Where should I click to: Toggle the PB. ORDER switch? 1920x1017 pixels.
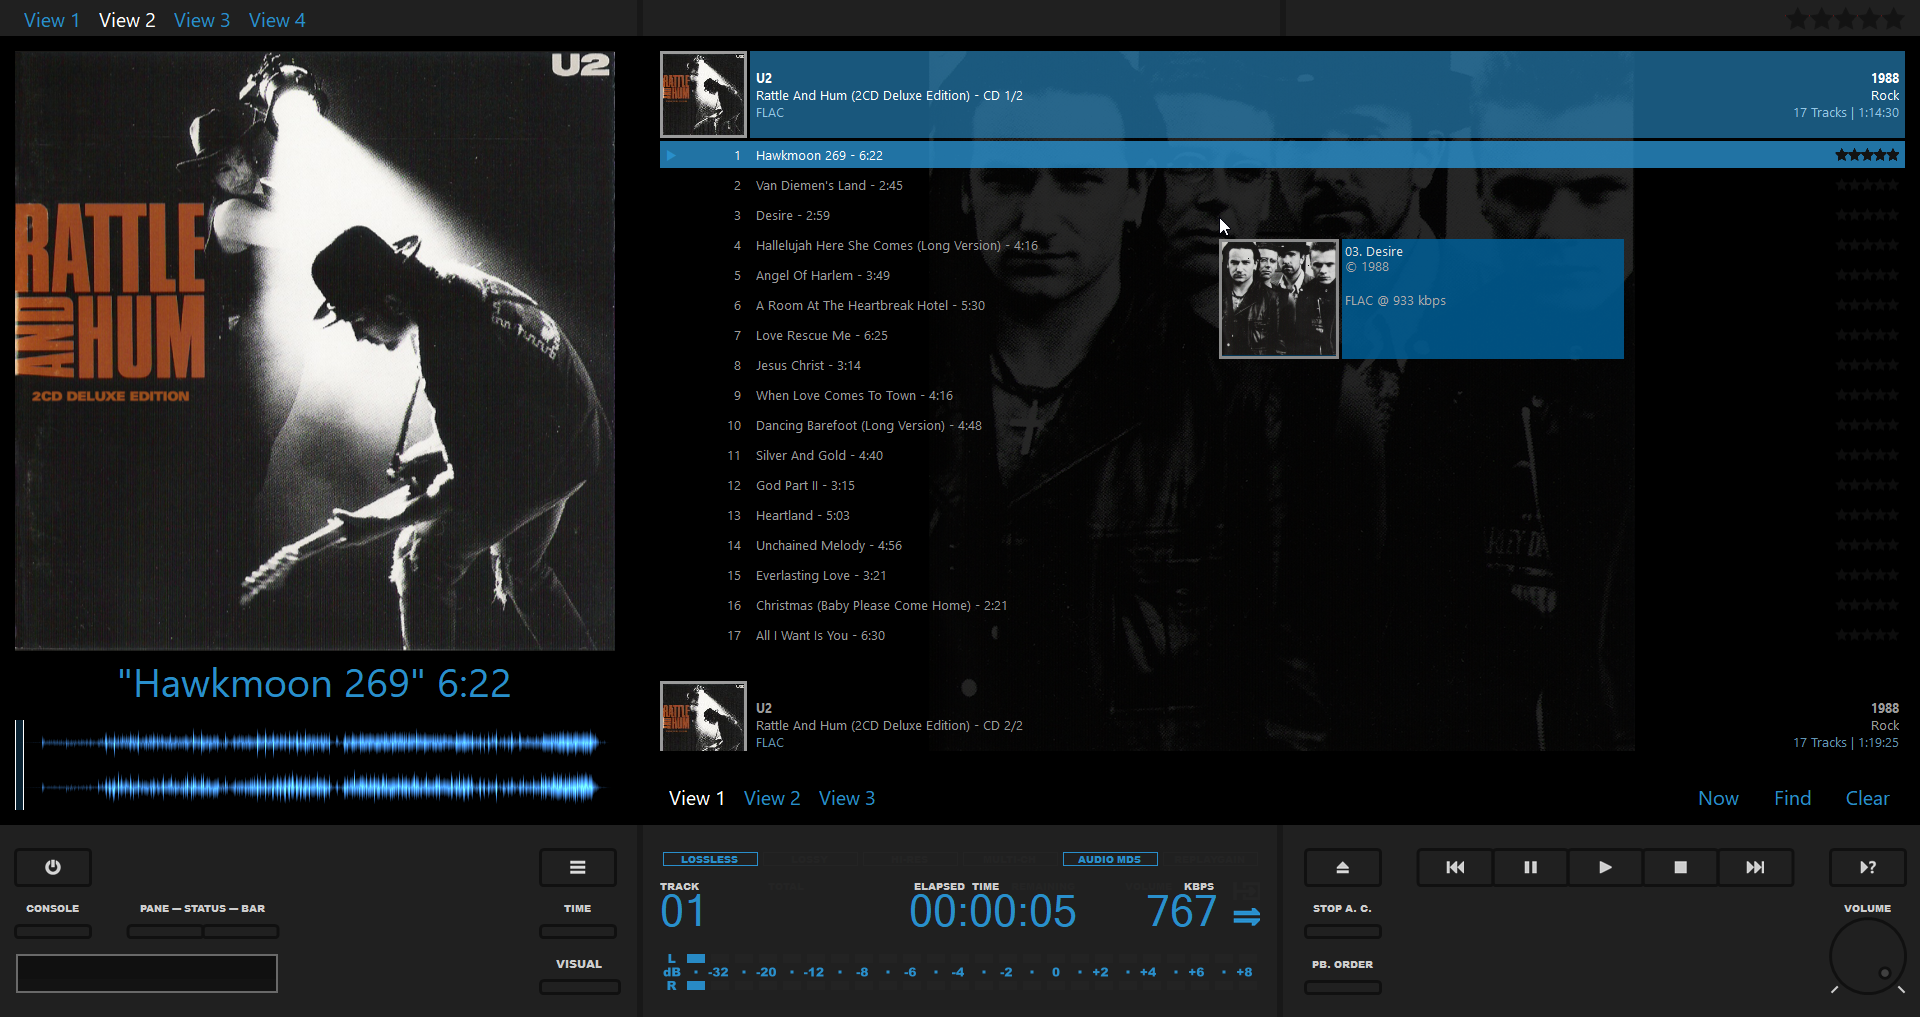click(1343, 987)
